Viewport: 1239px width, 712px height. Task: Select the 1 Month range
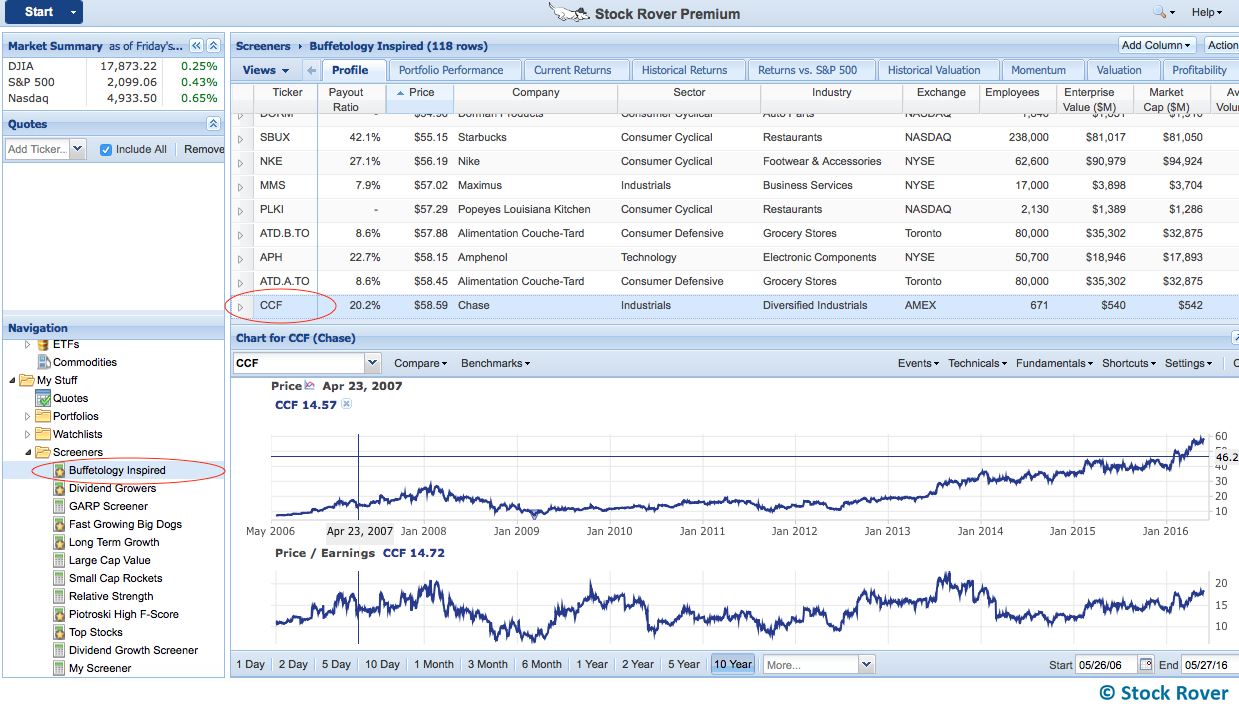(x=434, y=664)
